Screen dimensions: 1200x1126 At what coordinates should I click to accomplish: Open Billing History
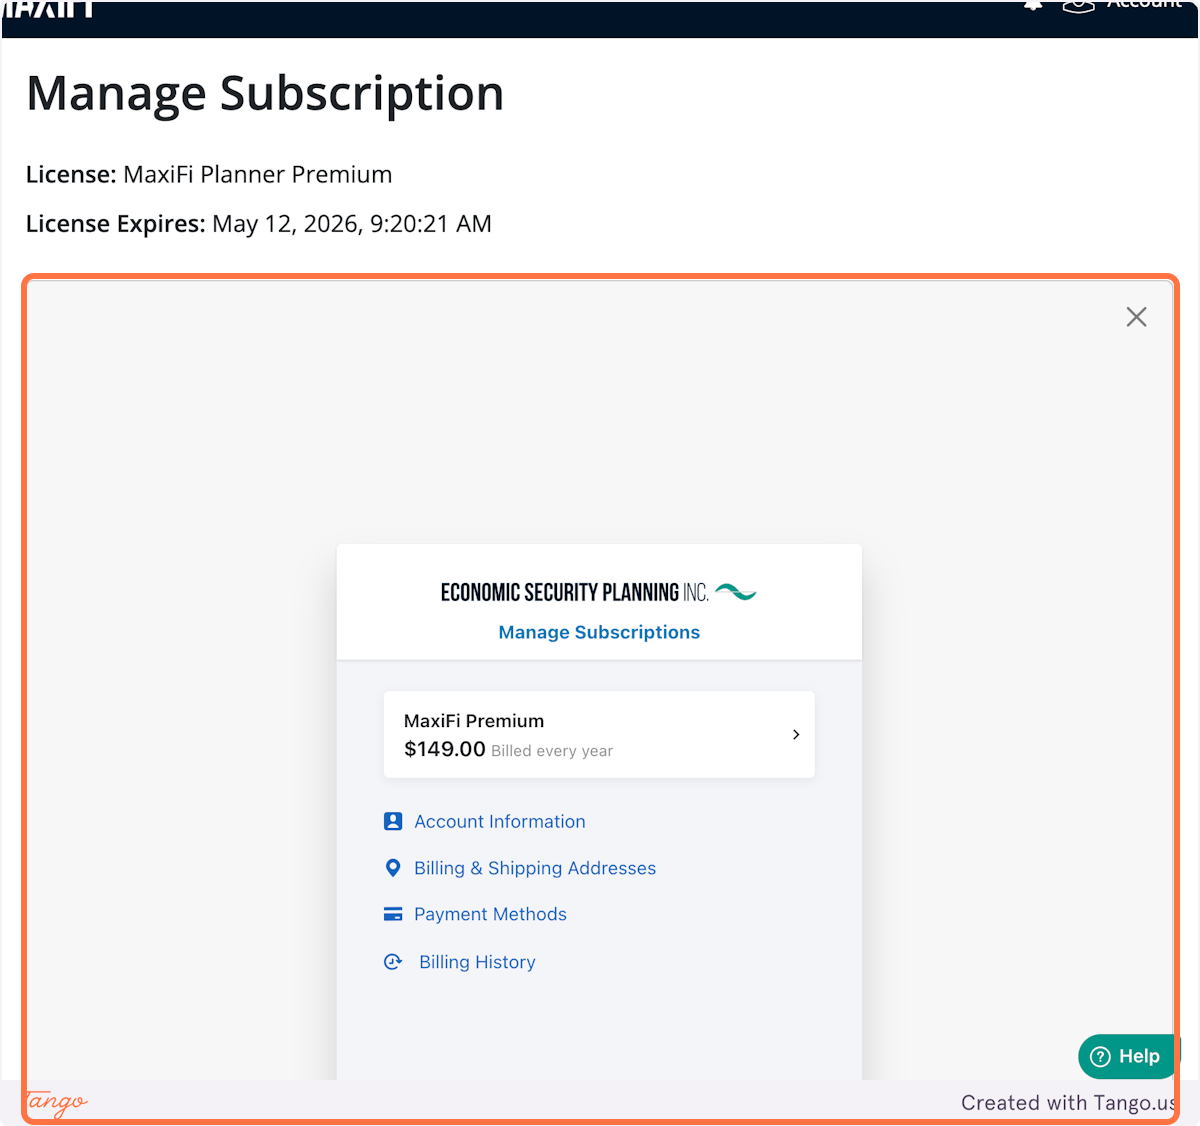click(477, 962)
